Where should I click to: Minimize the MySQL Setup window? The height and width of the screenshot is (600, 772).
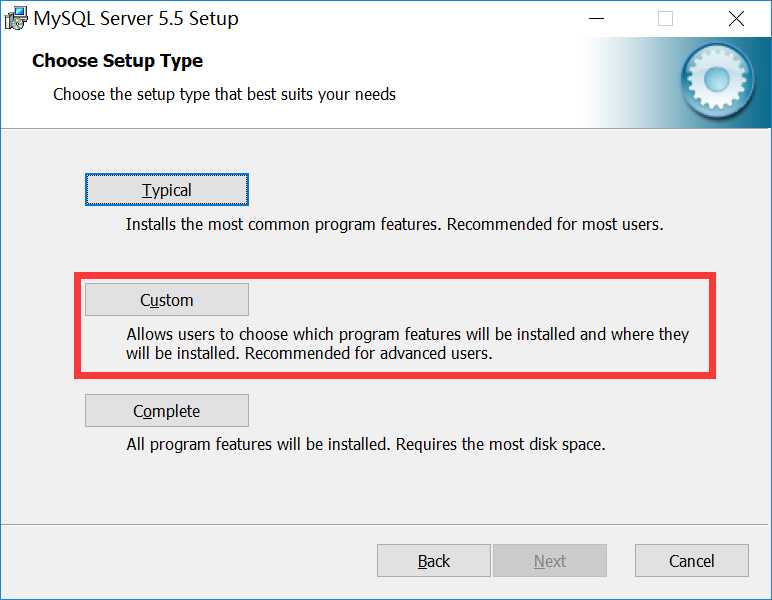coord(596,19)
